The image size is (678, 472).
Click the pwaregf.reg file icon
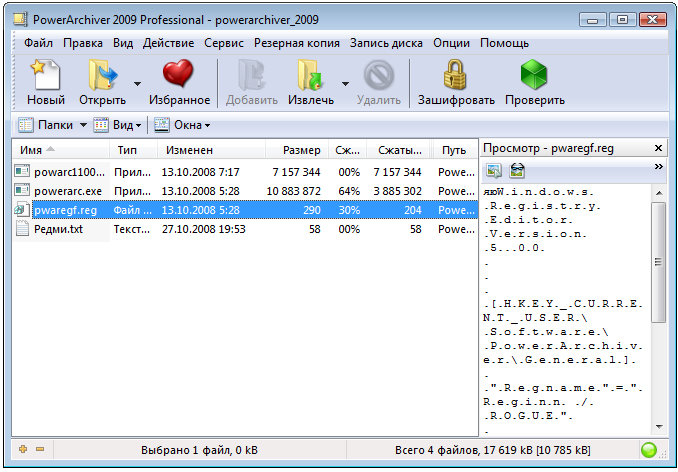point(22,210)
